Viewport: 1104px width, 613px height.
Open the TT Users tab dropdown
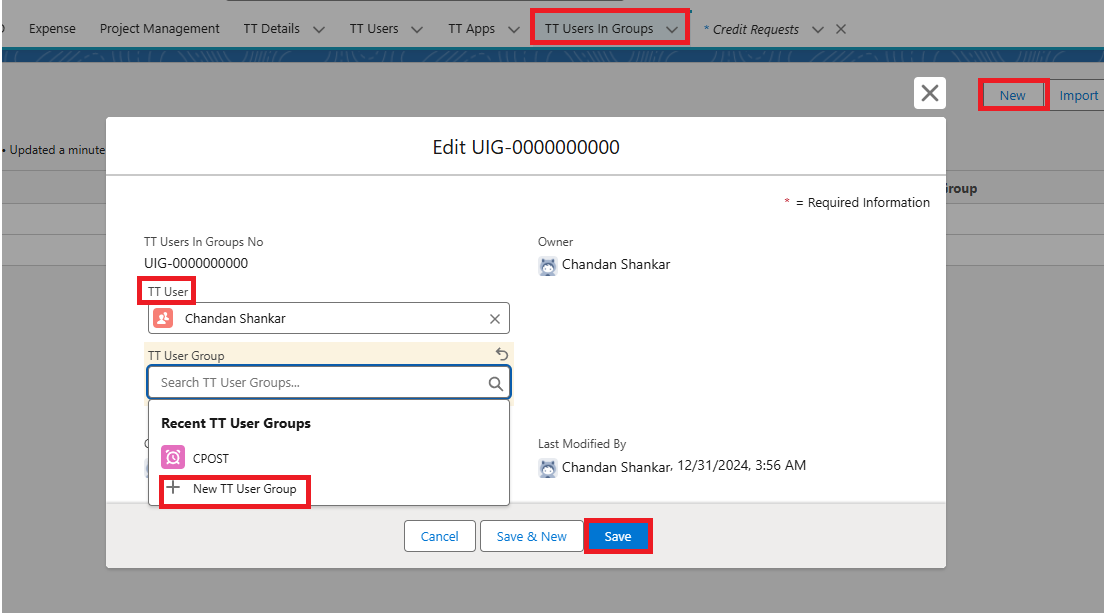click(x=417, y=30)
